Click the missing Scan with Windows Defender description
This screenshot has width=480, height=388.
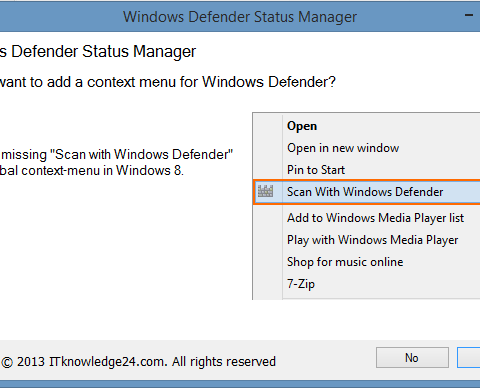coord(117,155)
